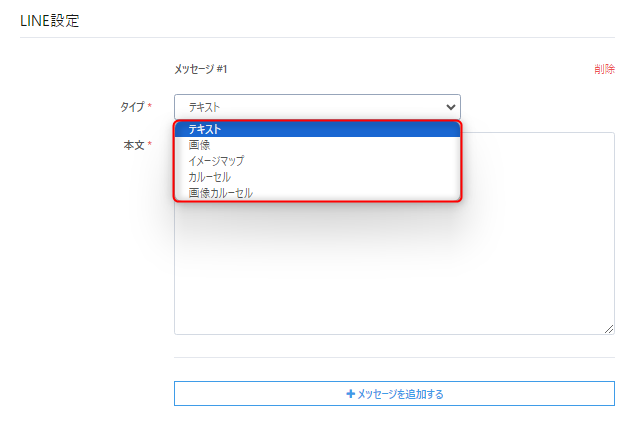
Task: Select the イメージマップ option
Action: pos(216,161)
